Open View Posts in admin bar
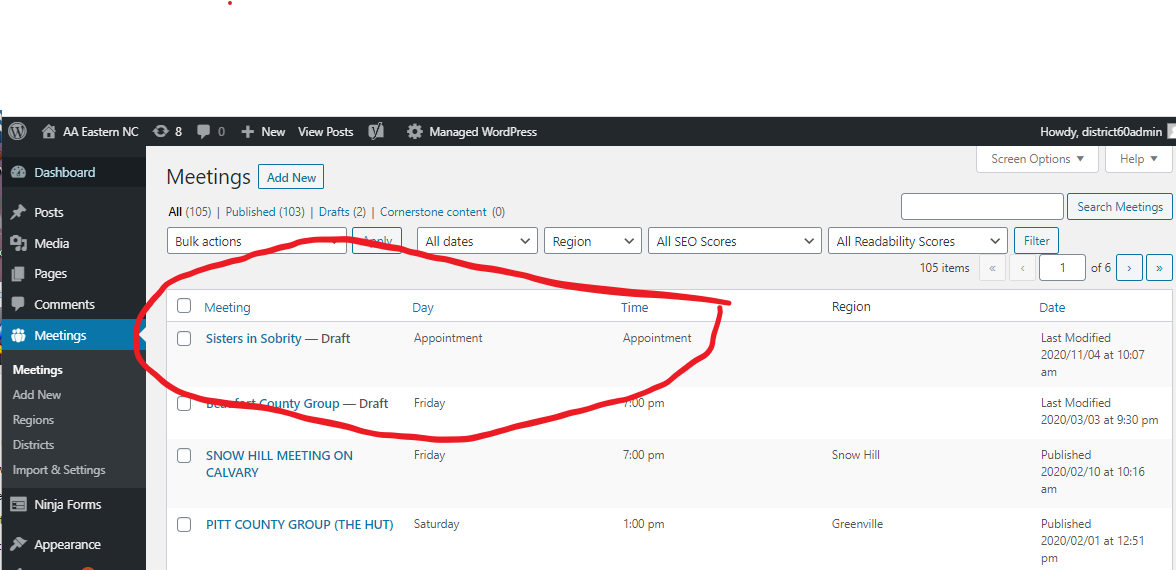Viewport: 1176px width, 570px height. click(x=326, y=132)
